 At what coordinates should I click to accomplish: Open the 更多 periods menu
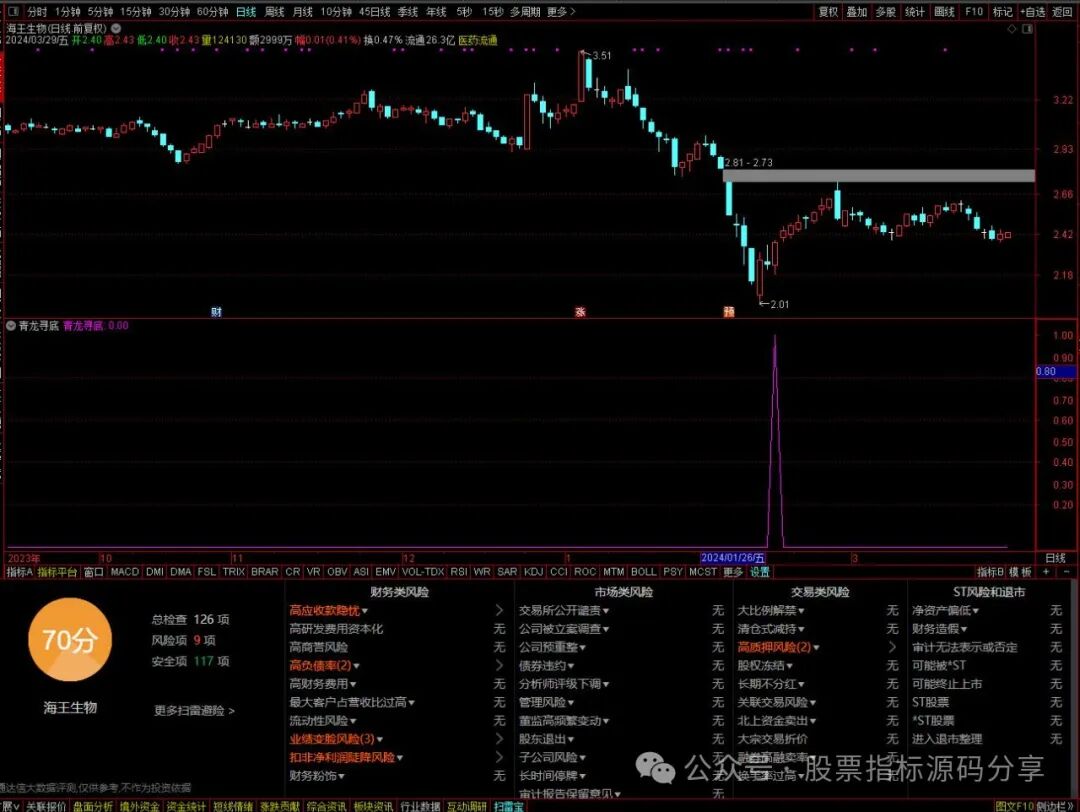point(561,12)
